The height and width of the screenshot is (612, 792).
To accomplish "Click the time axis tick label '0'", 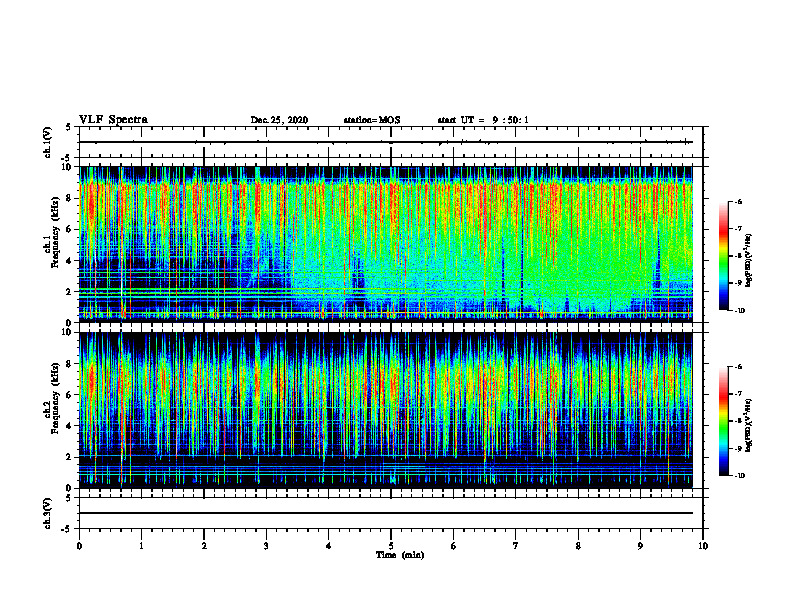I will pyautogui.click(x=79, y=546).
